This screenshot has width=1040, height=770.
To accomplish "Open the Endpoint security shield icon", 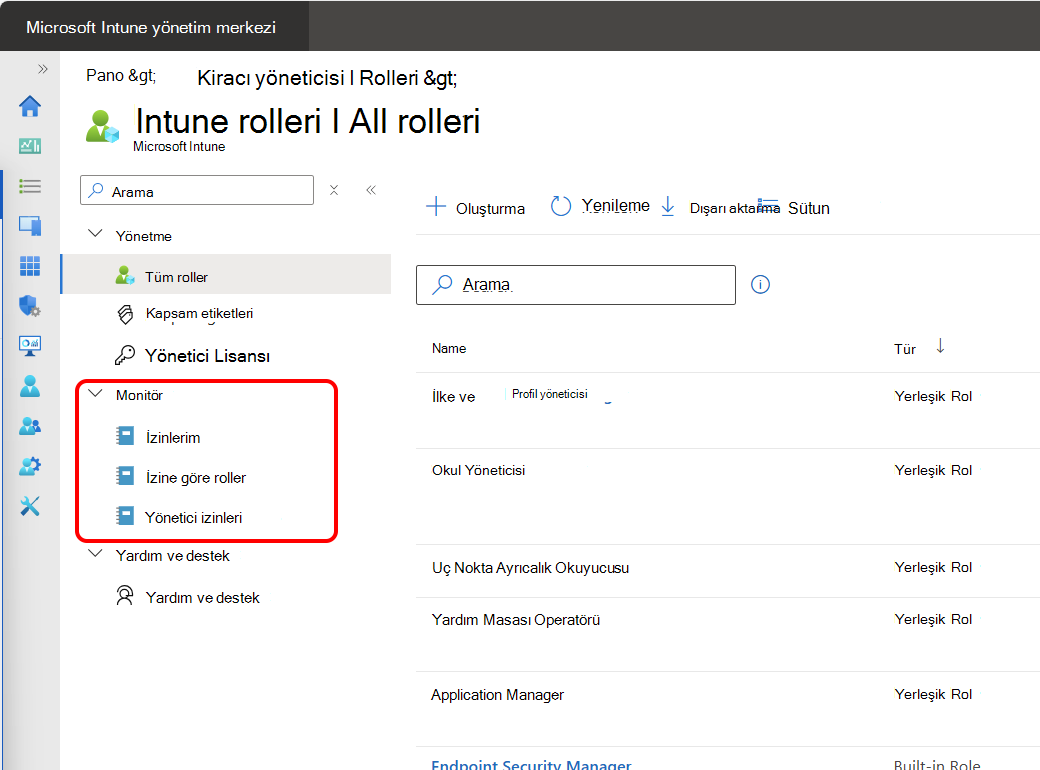I will pyautogui.click(x=30, y=306).
